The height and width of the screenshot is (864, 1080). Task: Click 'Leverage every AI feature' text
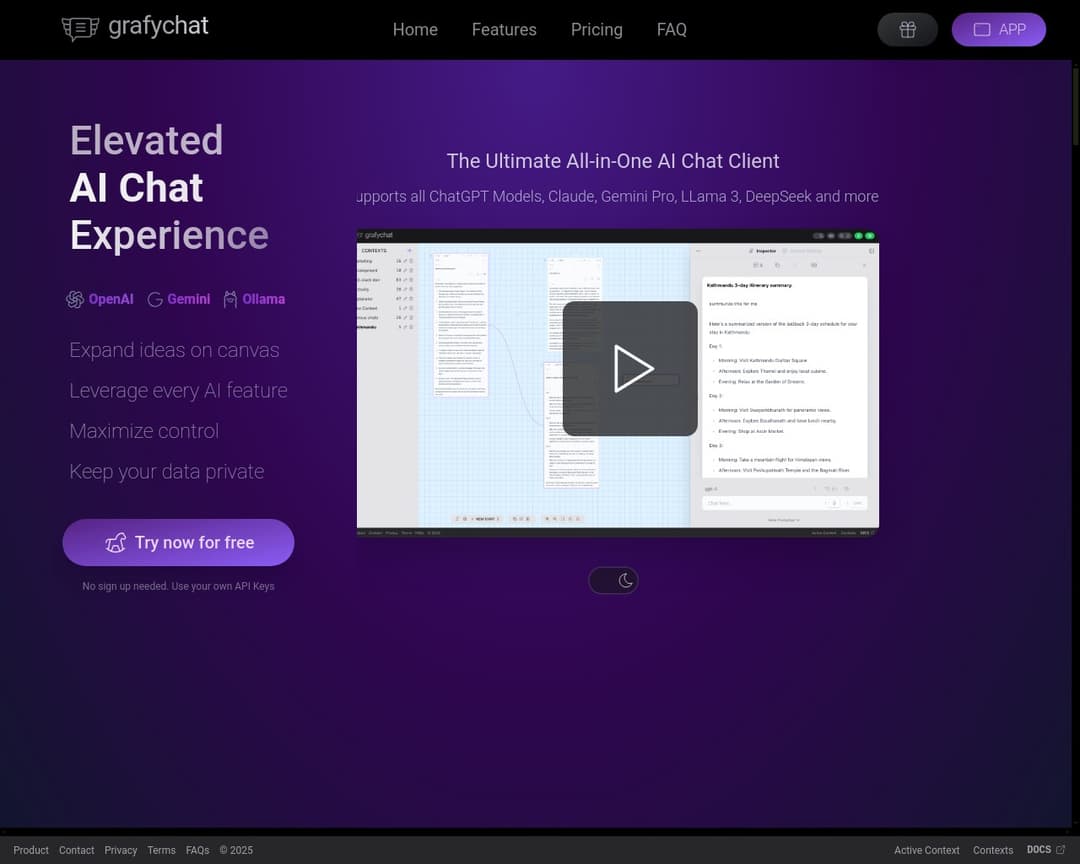178,391
